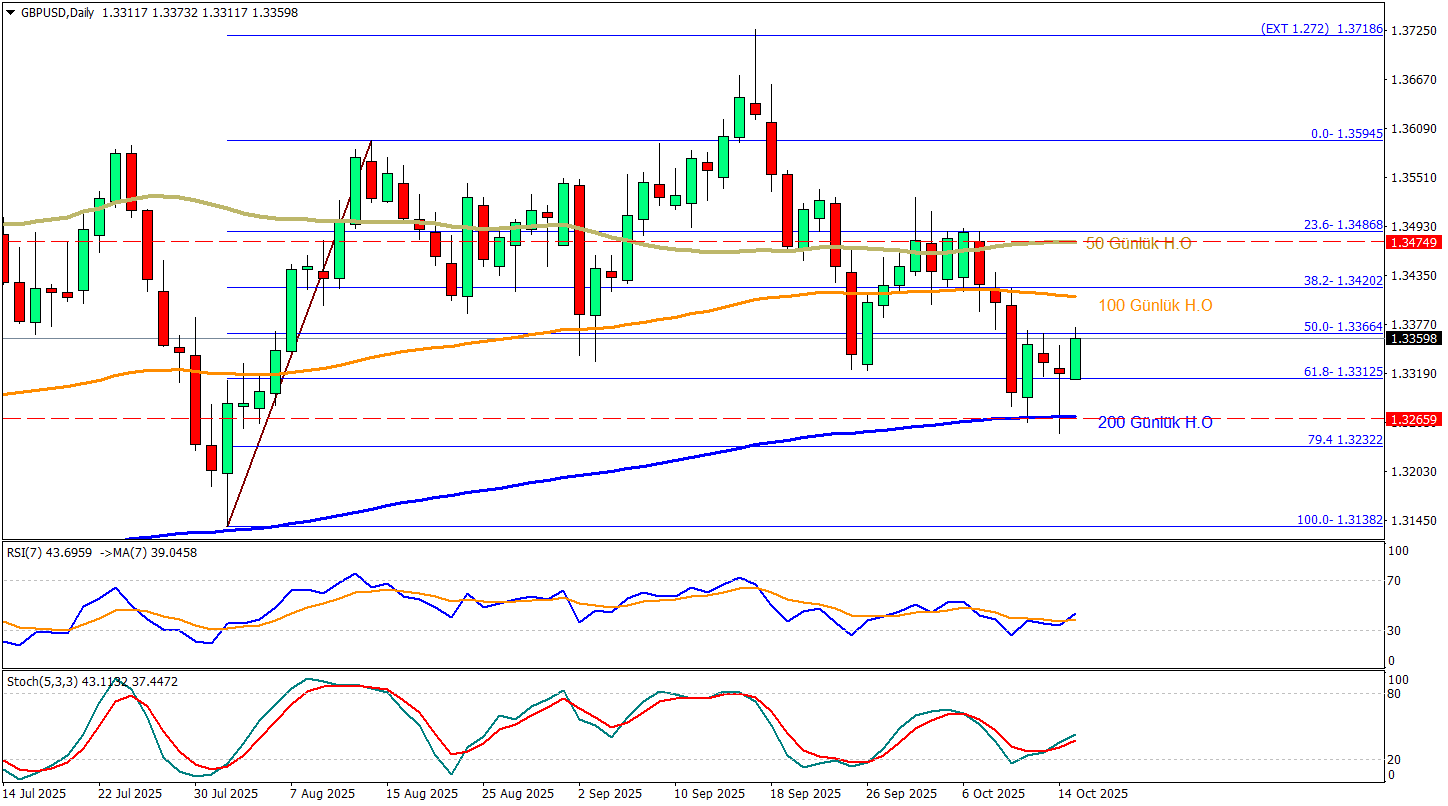Select the latest green candle on the chart

tap(1075, 359)
